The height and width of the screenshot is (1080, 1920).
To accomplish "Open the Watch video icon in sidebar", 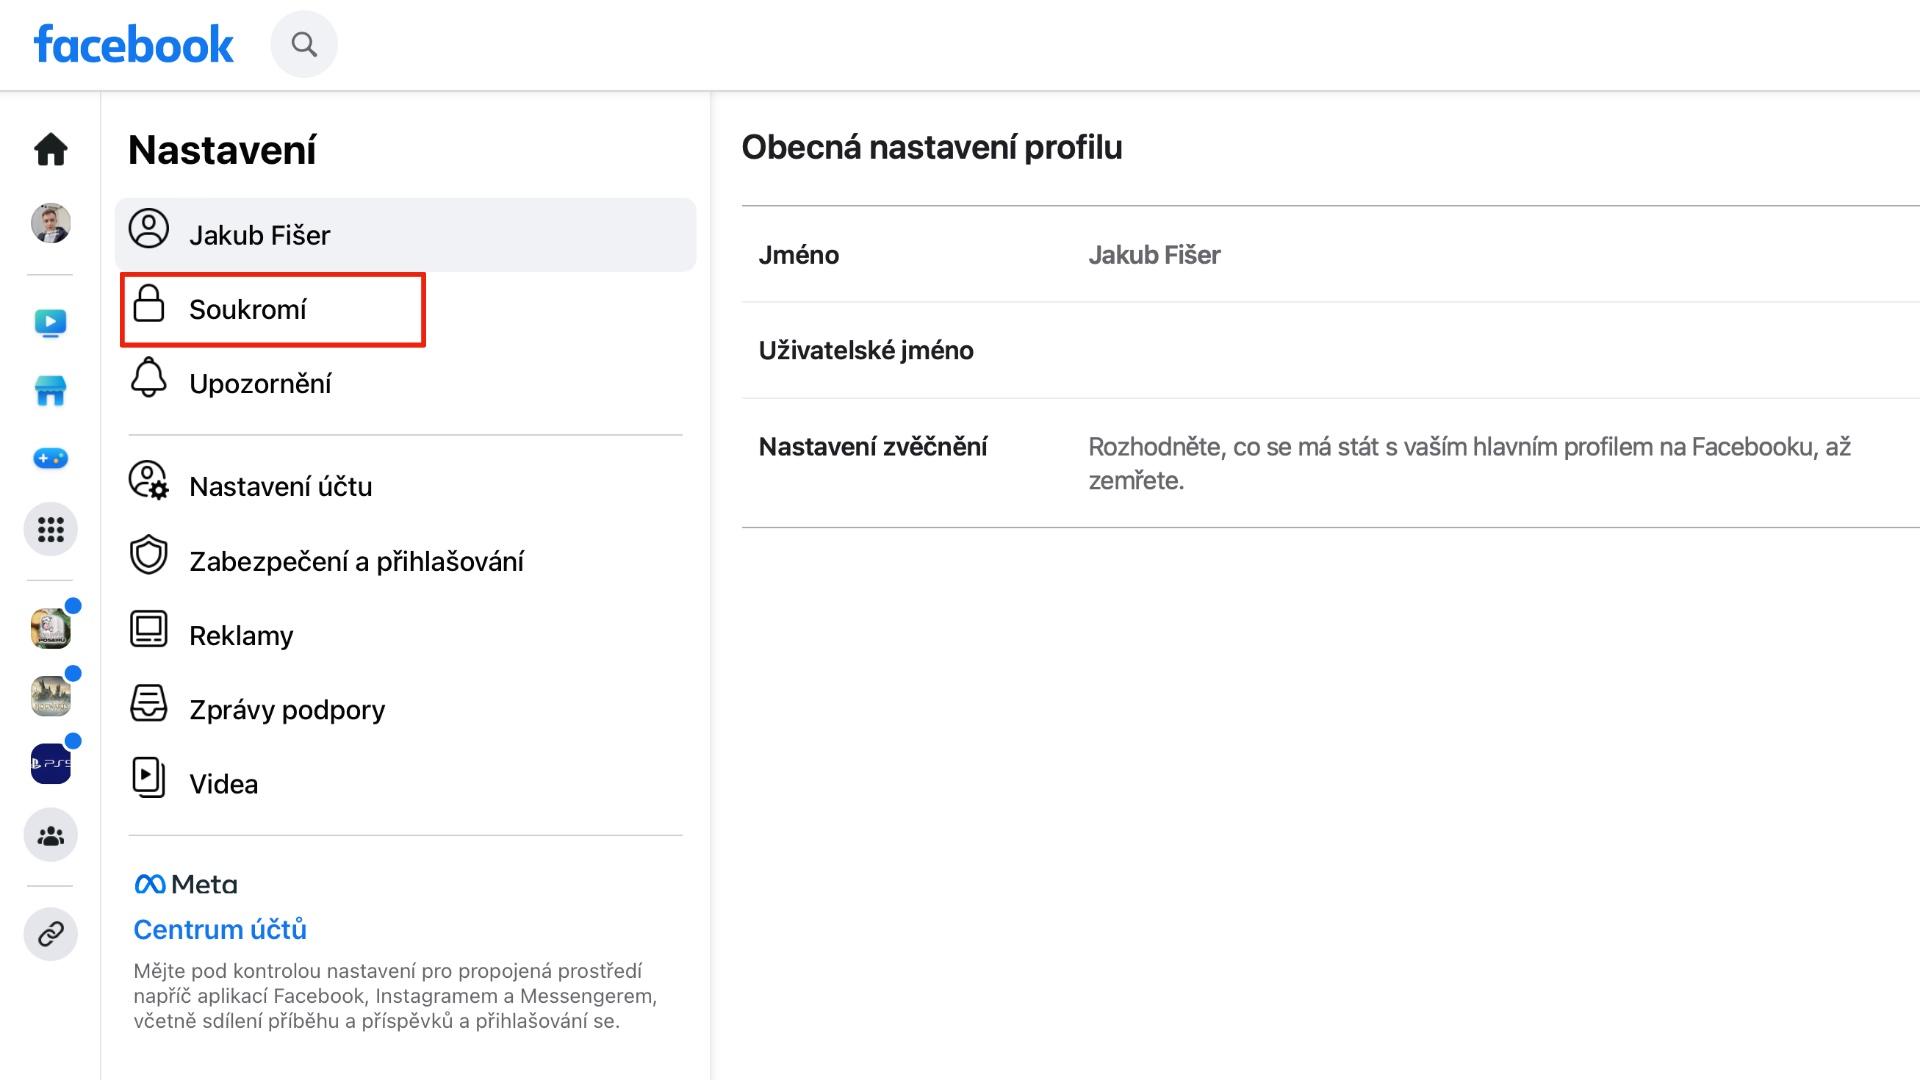I will point(51,323).
